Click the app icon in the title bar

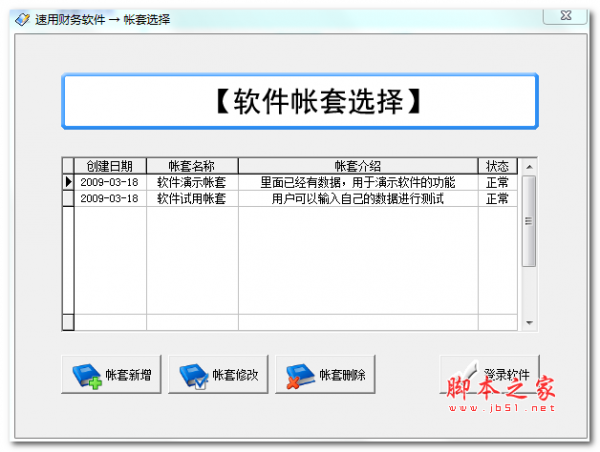tap(22, 19)
